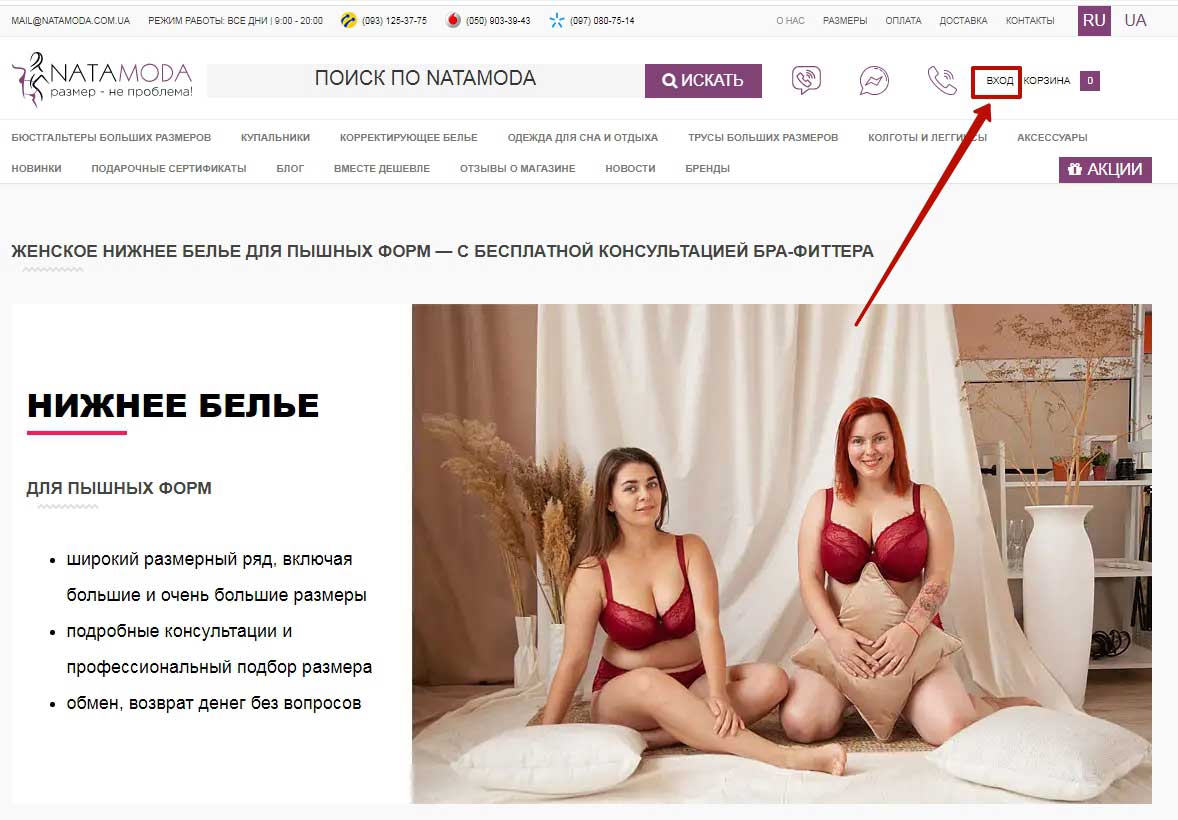Click the phone callback icon
This screenshot has width=1178, height=820.
[941, 80]
